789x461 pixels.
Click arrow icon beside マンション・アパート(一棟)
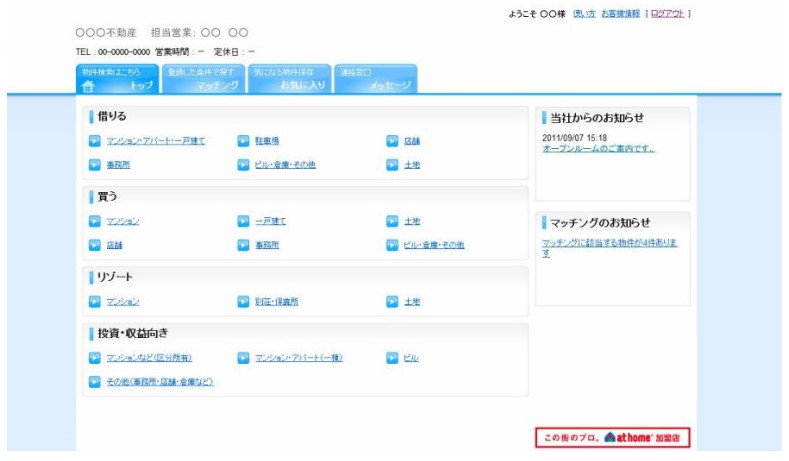(243, 358)
